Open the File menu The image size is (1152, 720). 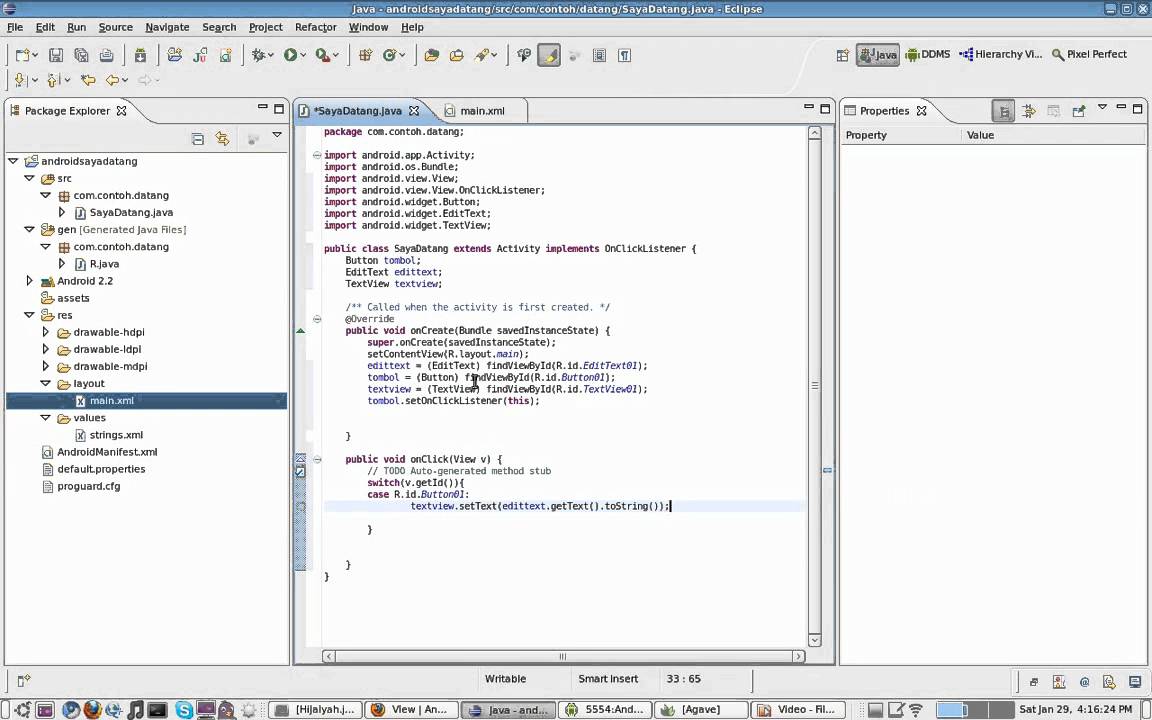(15, 27)
